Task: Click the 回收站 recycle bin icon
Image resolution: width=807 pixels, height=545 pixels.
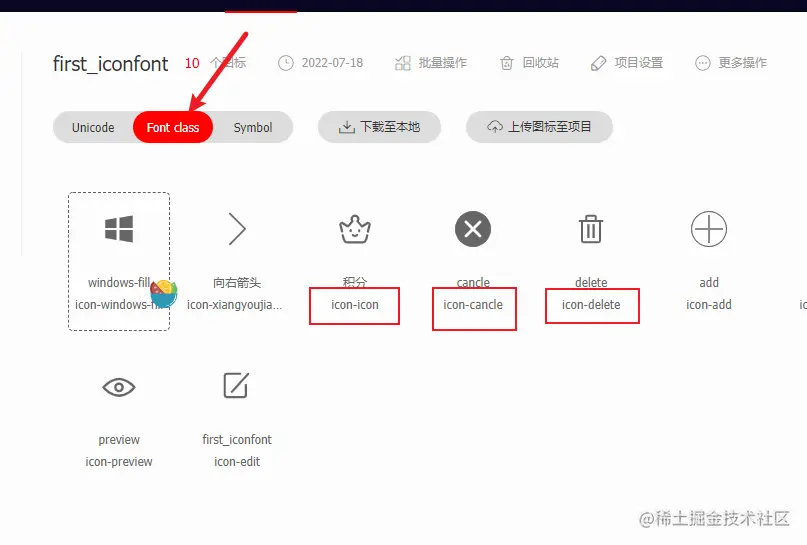Action: [507, 63]
